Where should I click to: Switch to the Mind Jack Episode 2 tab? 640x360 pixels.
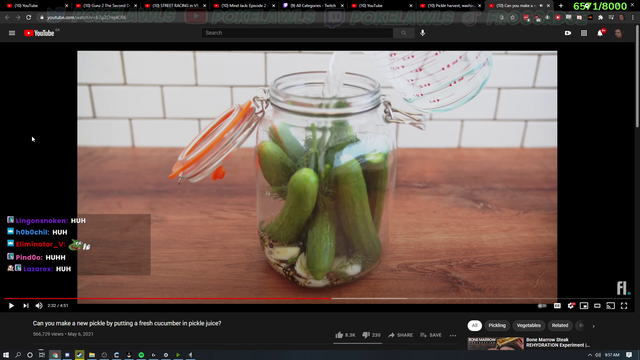click(x=244, y=6)
